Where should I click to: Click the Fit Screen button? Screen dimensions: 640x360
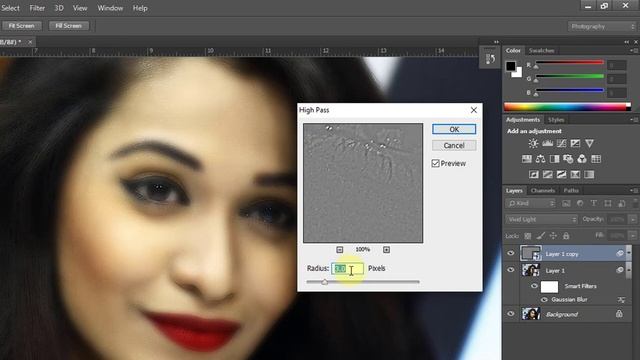click(x=21, y=26)
